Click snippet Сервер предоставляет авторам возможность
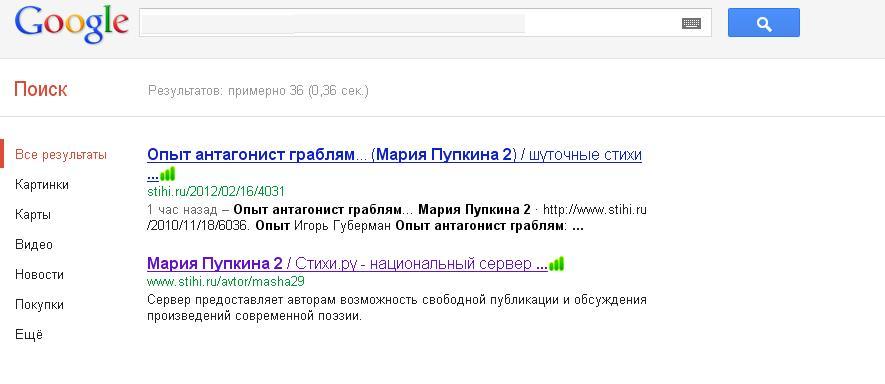 click(397, 308)
